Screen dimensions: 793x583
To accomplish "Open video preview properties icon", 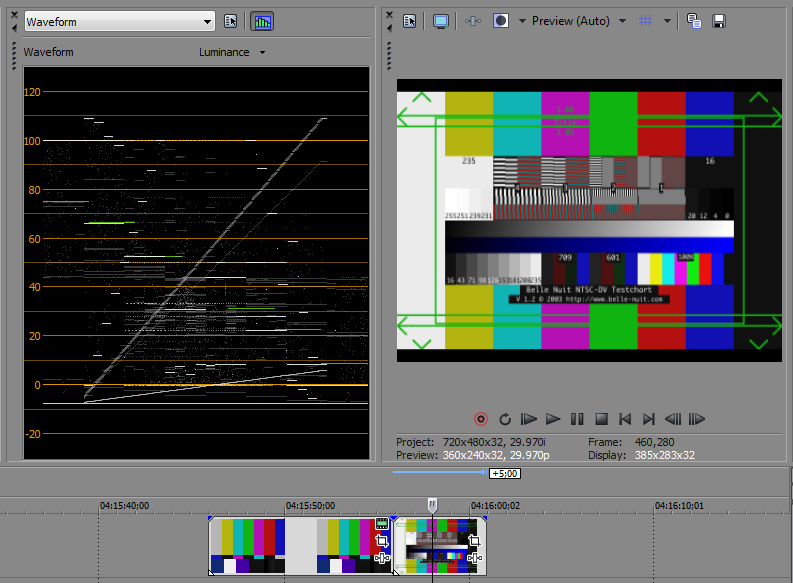I will pyautogui.click(x=410, y=21).
